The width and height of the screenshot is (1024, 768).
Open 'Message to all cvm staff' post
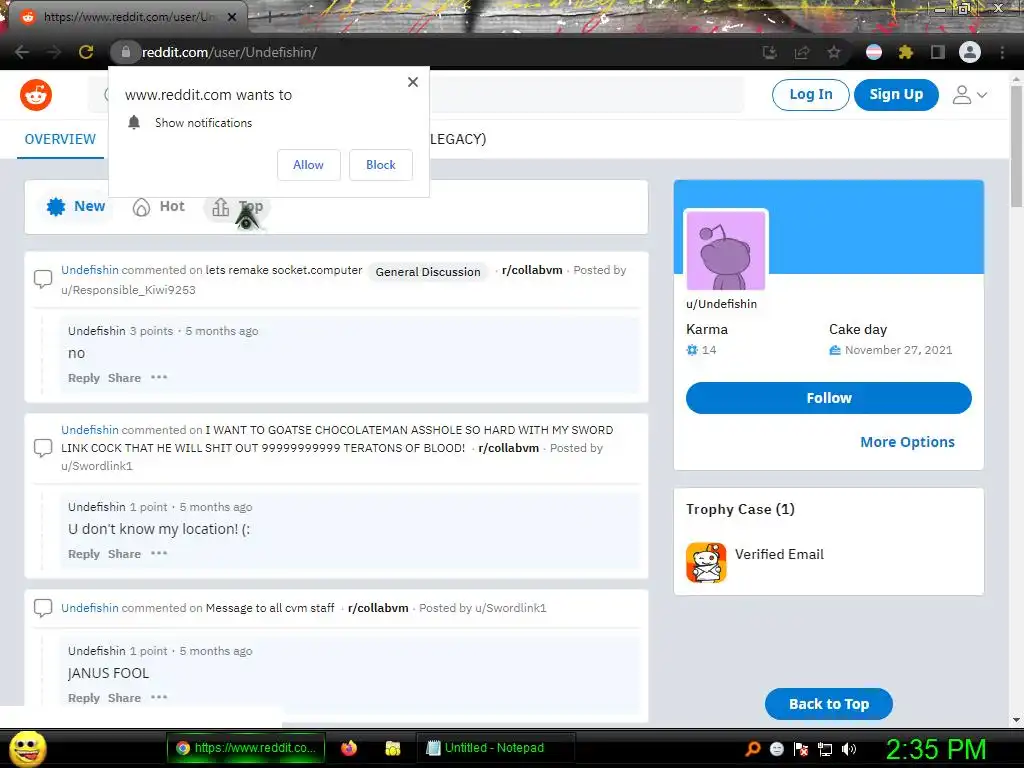(270, 608)
